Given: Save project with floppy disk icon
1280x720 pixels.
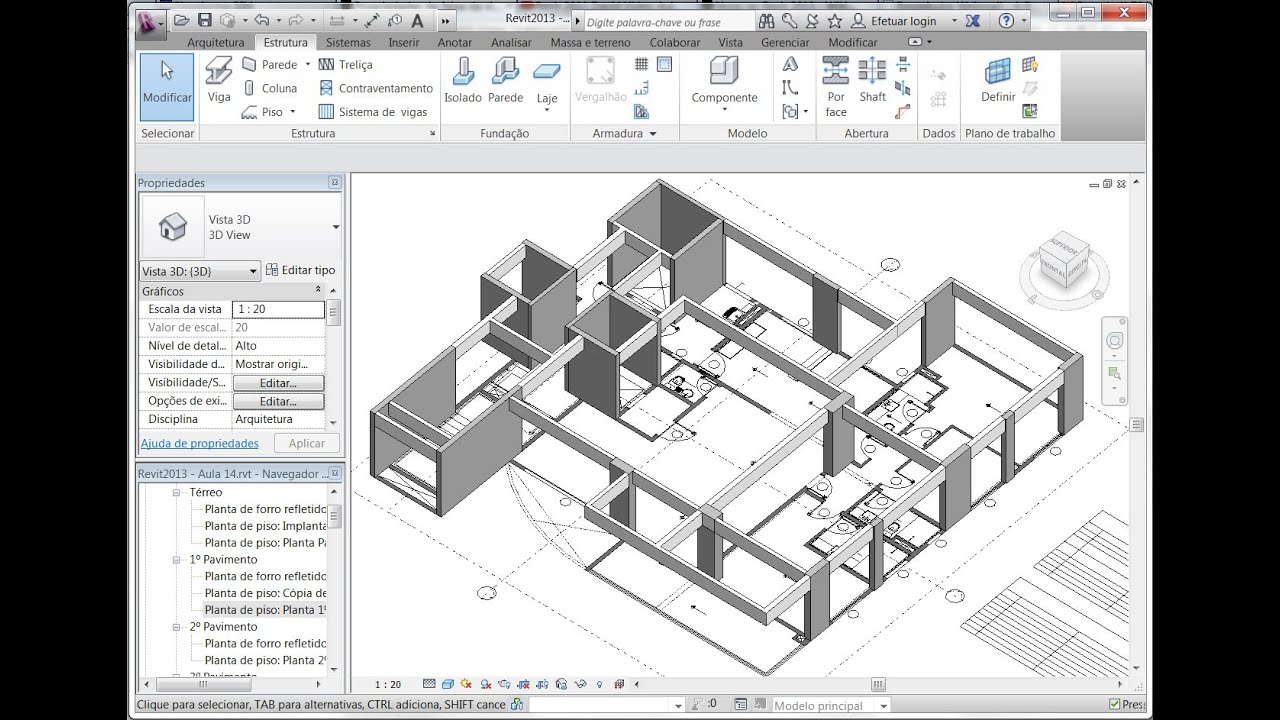Looking at the screenshot, I should pyautogui.click(x=204, y=20).
